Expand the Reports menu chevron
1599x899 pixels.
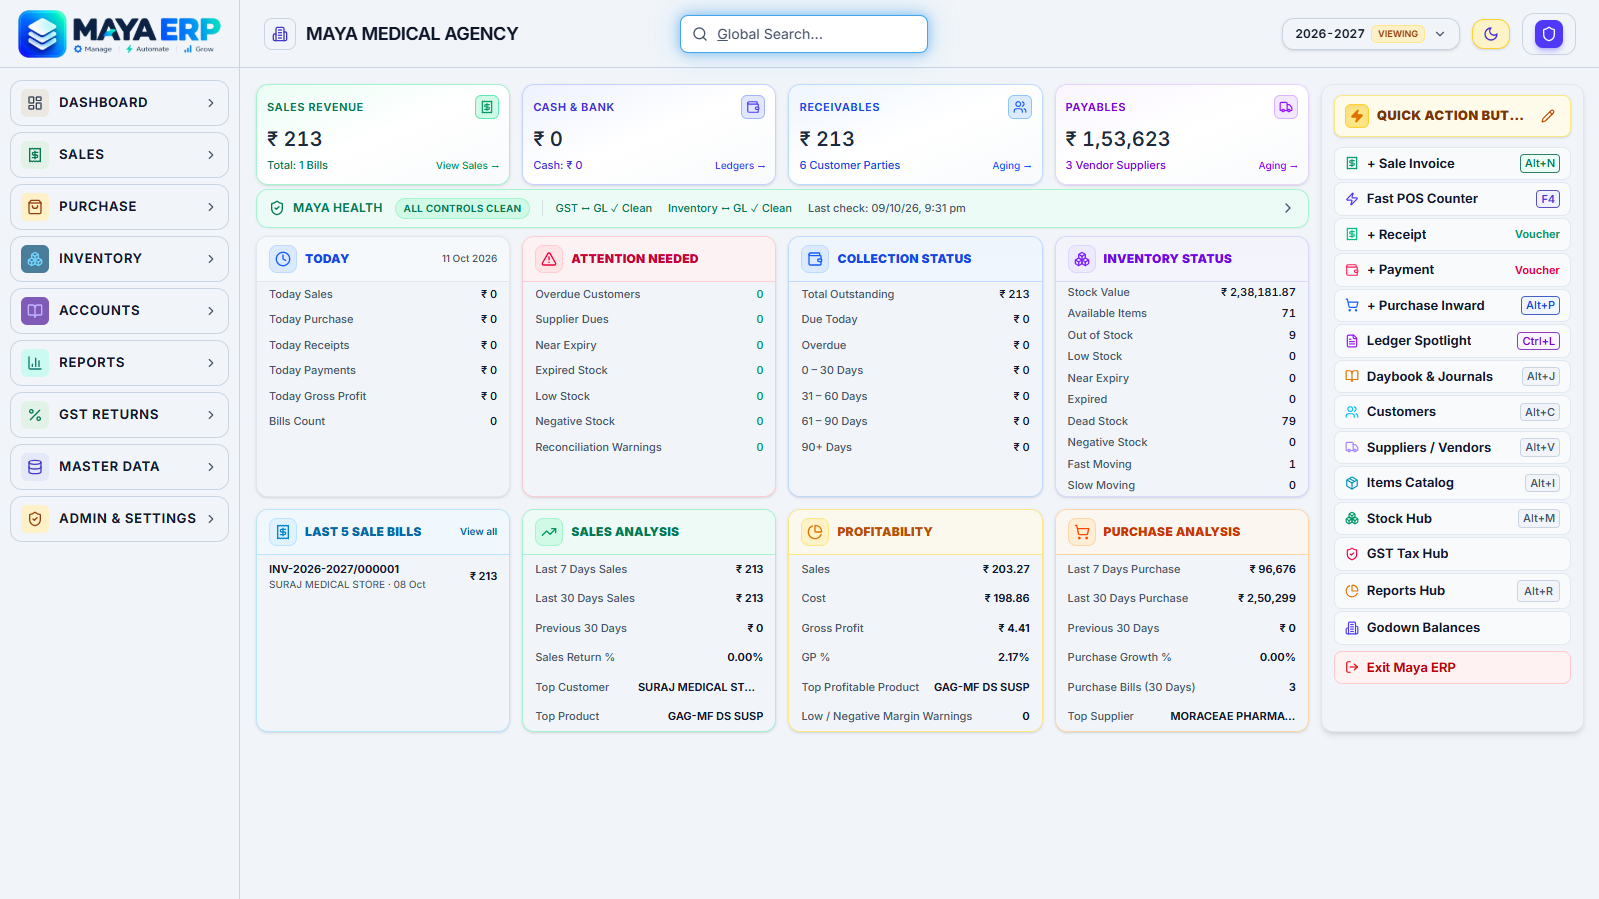210,363
